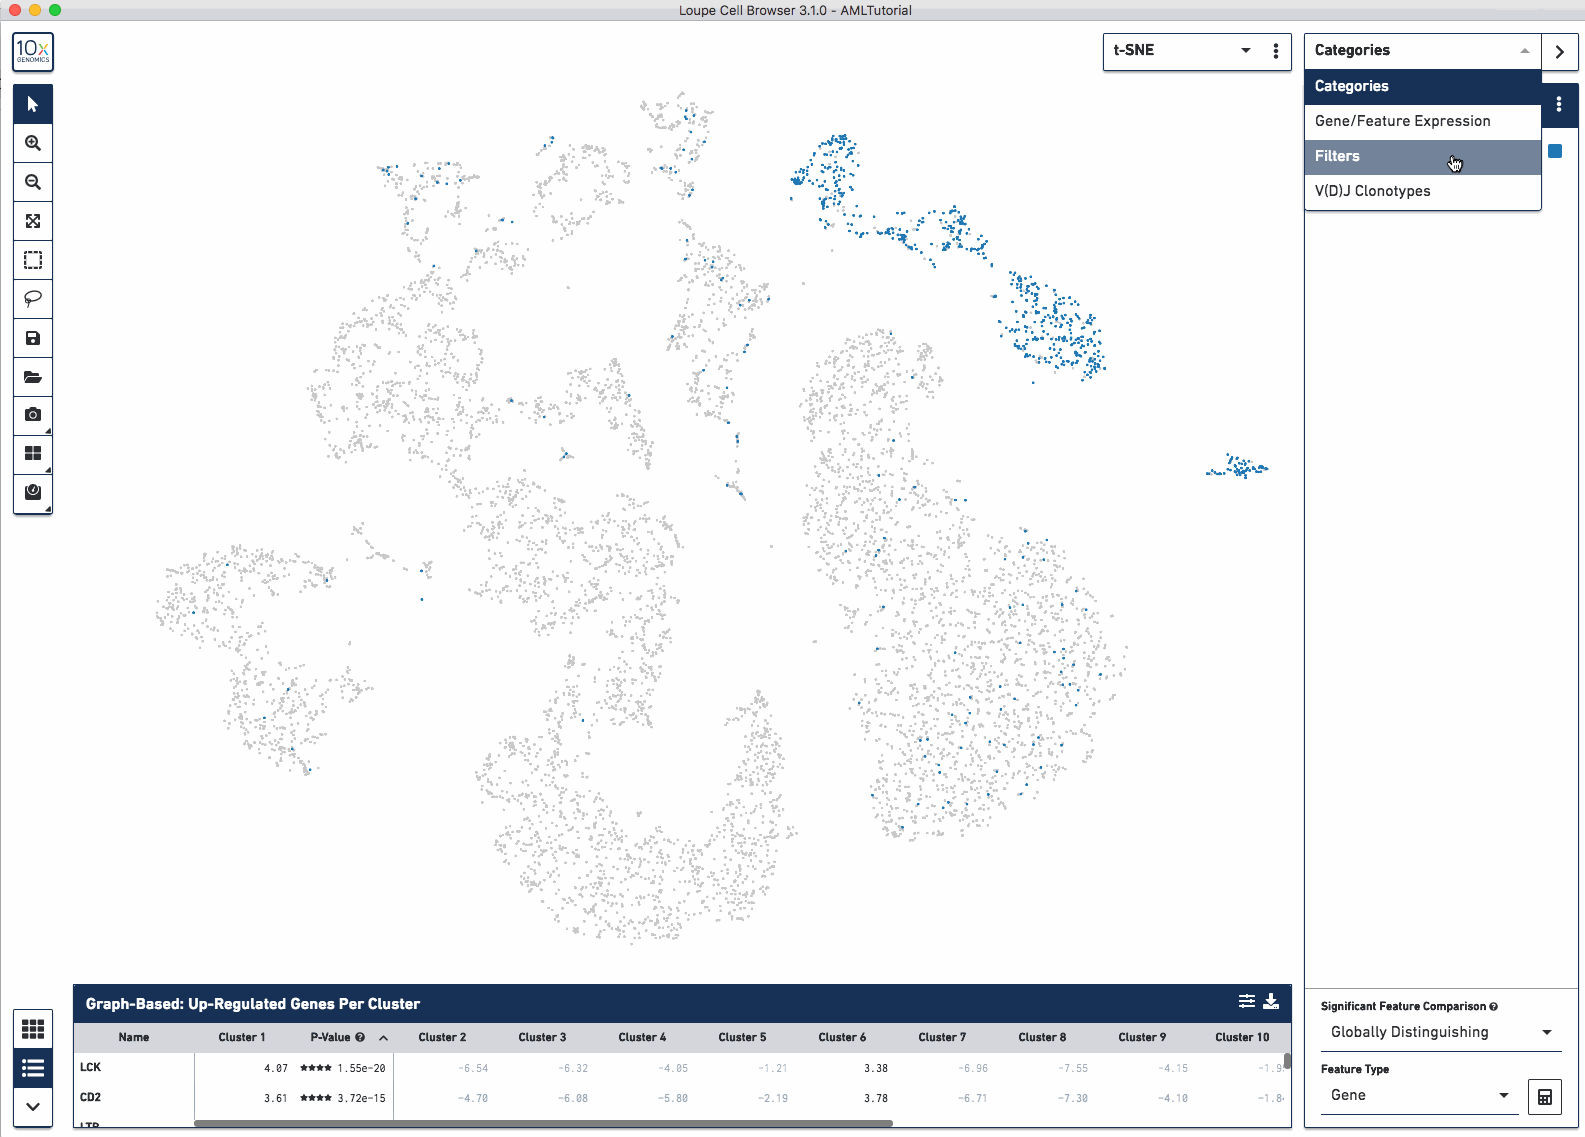Open the sidebar three-dot options menu
The height and width of the screenshot is (1137, 1585).
tap(1559, 105)
